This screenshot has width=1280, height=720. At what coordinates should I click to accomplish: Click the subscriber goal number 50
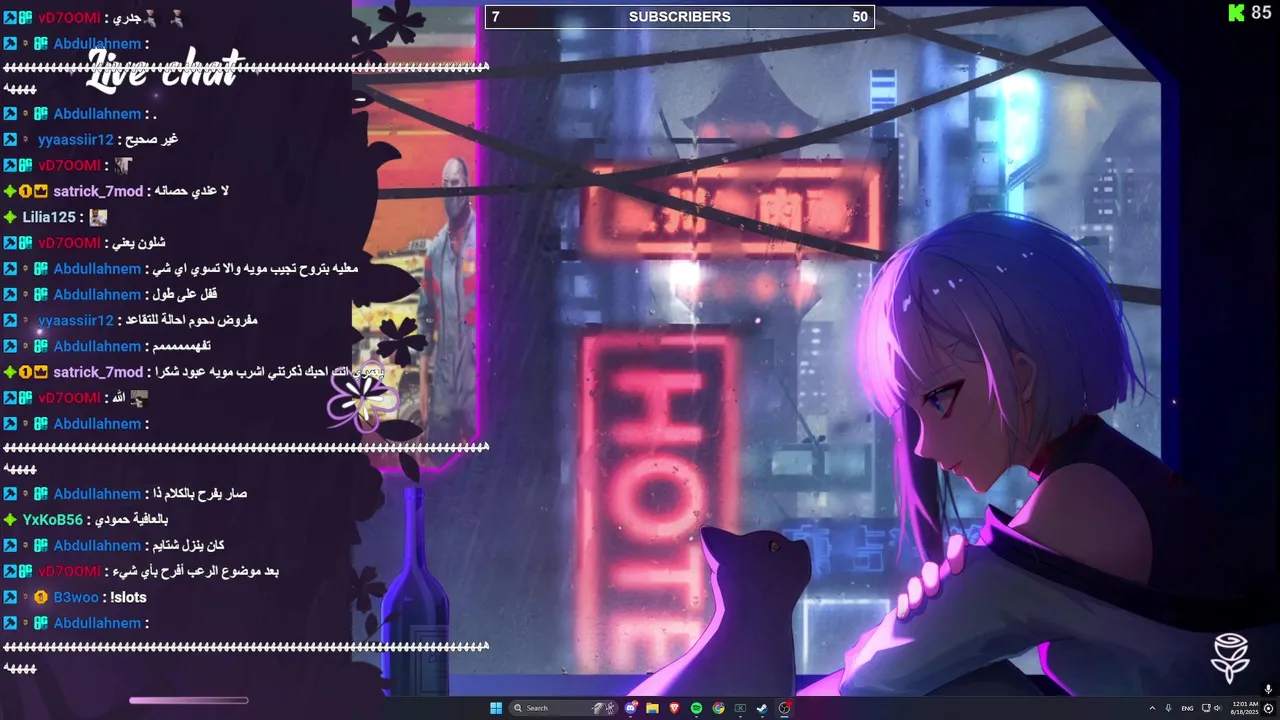coord(860,17)
